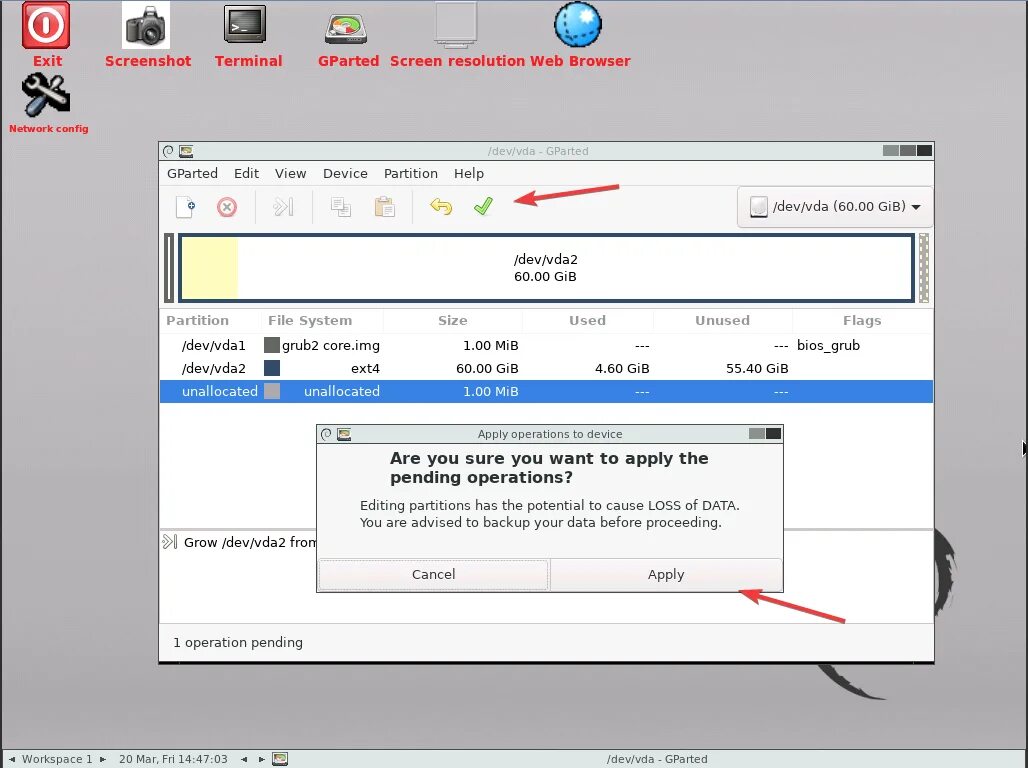Click the 55.40 GiB unused value
This screenshot has height=768, width=1028.
point(757,368)
